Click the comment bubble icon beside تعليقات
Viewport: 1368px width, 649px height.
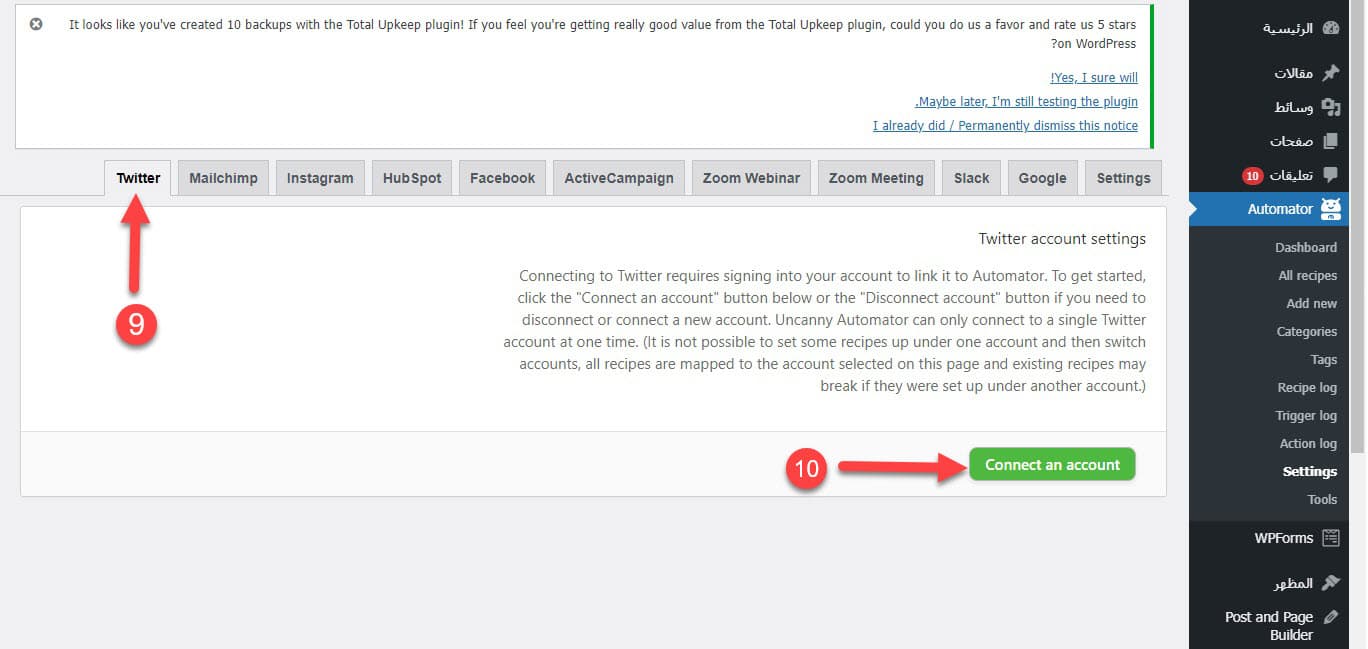[x=1330, y=175]
